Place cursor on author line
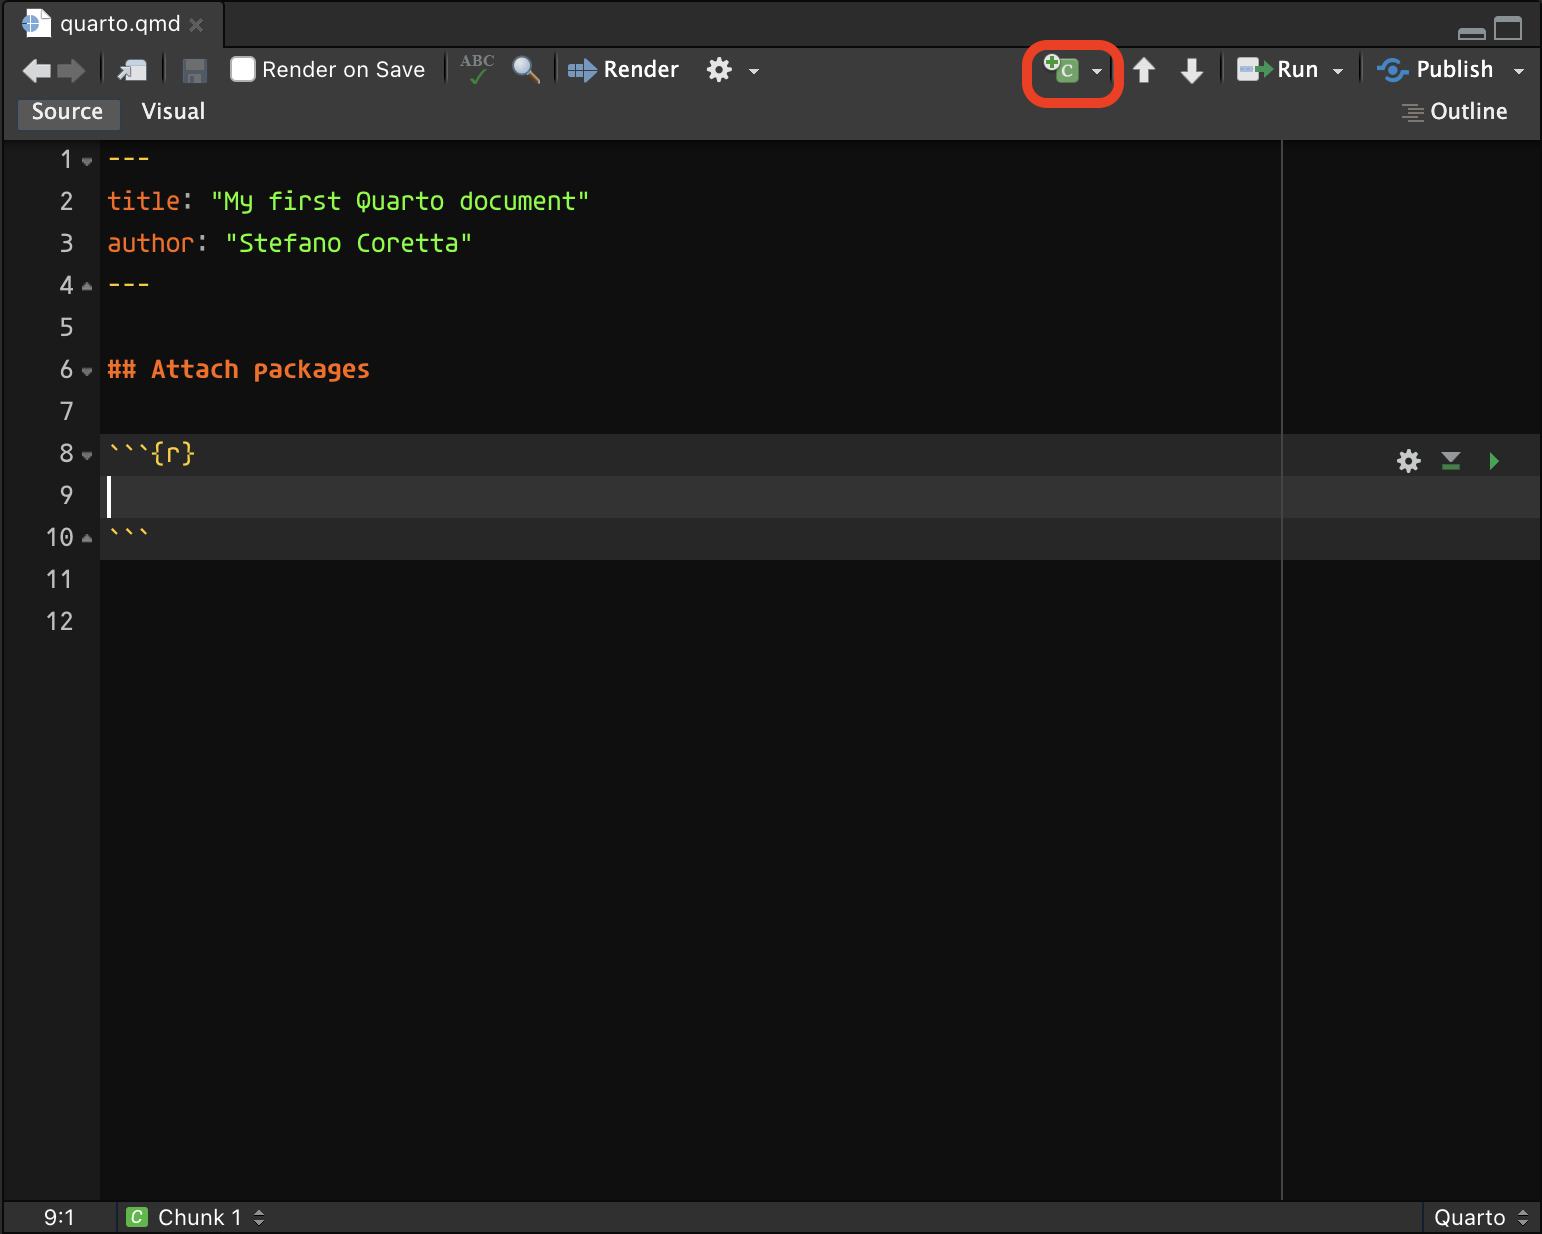Viewport: 1542px width, 1234px height. [x=289, y=243]
